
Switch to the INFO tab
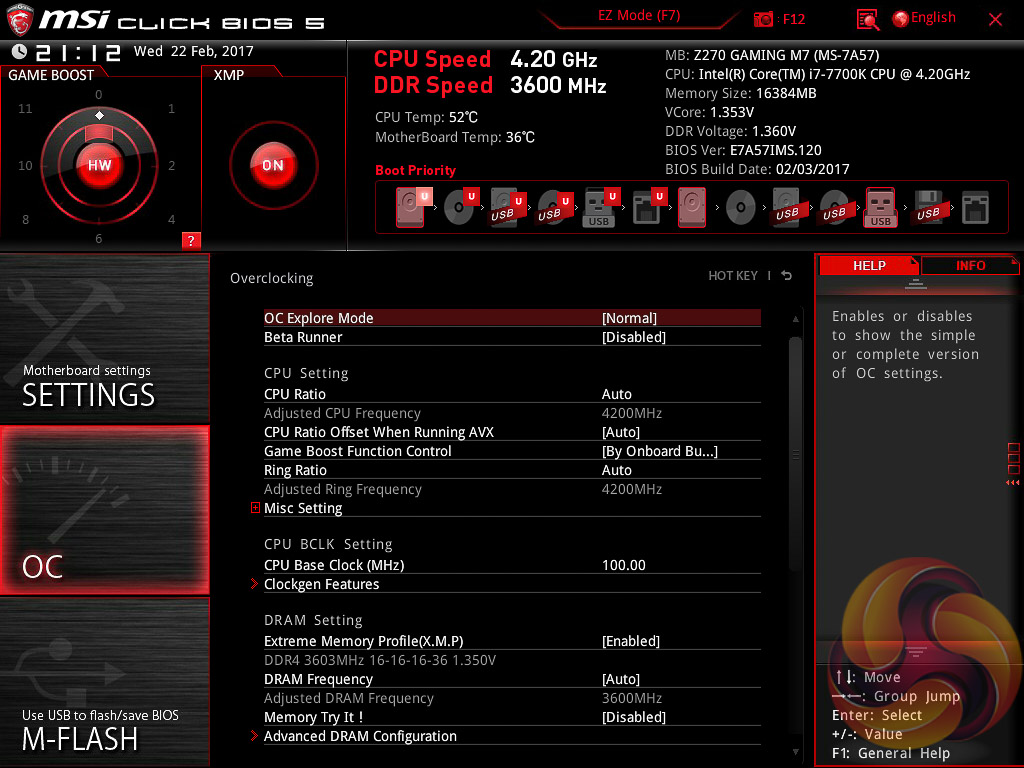tap(970, 266)
